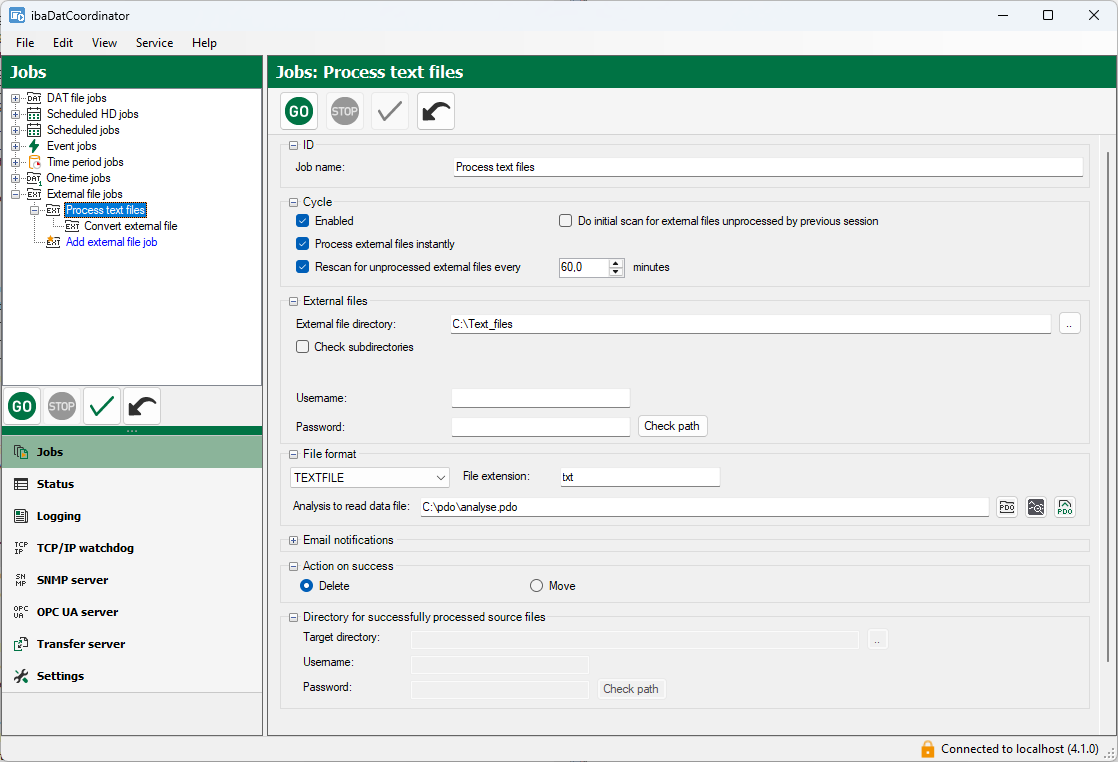The width and height of the screenshot is (1118, 762).
Task: Click the External files Username field
Action: [x=540, y=398]
